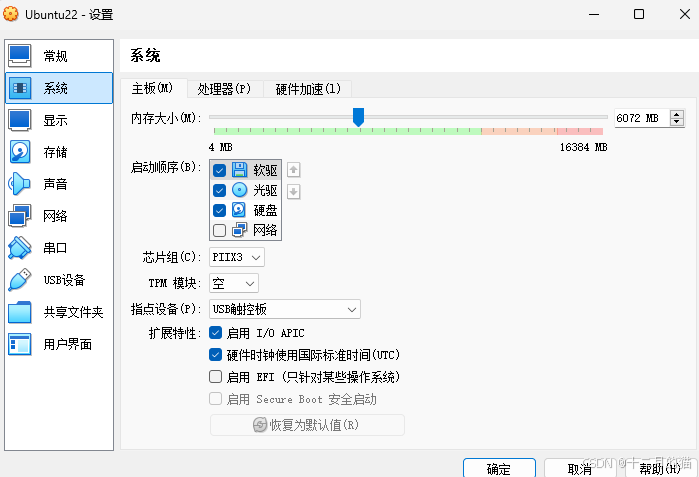Click the network icon in boot order list
The width and height of the screenshot is (699, 477).
(239, 230)
